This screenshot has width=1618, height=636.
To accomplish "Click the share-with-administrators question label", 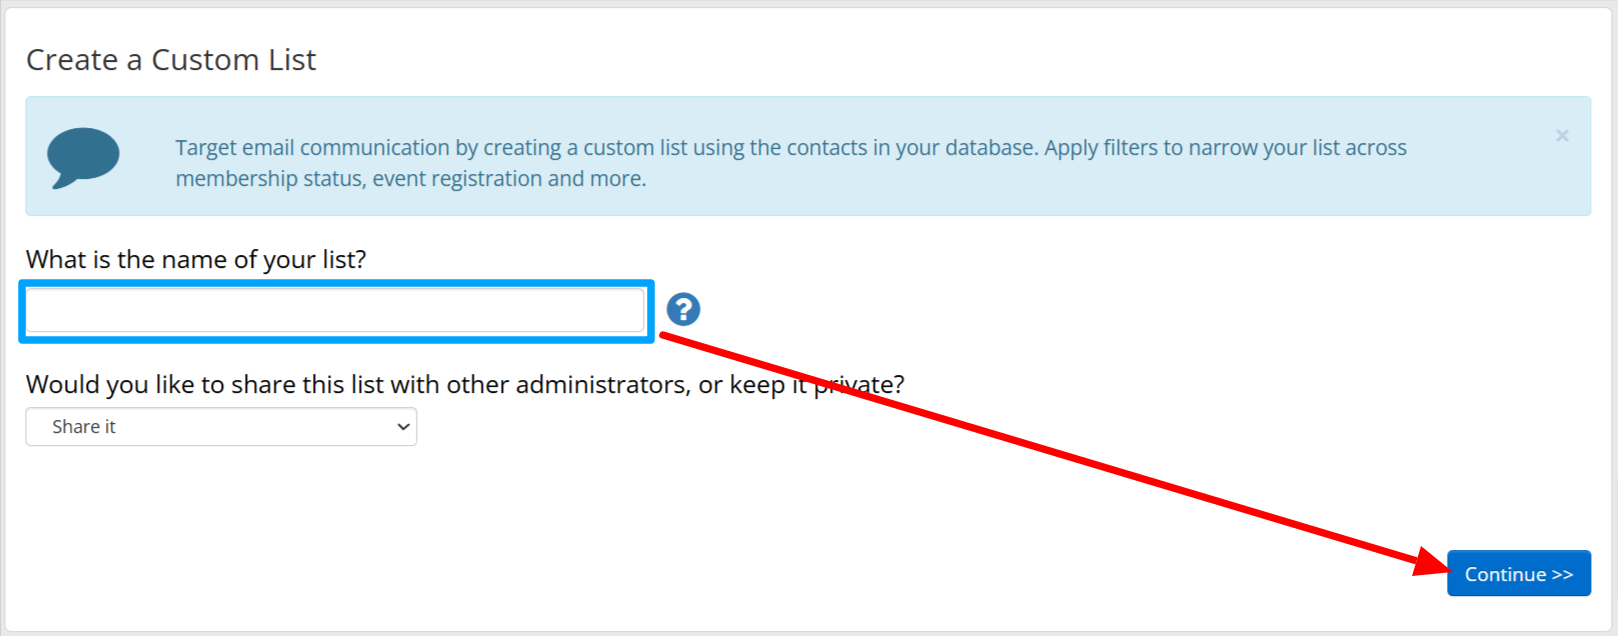I will pos(465,385).
